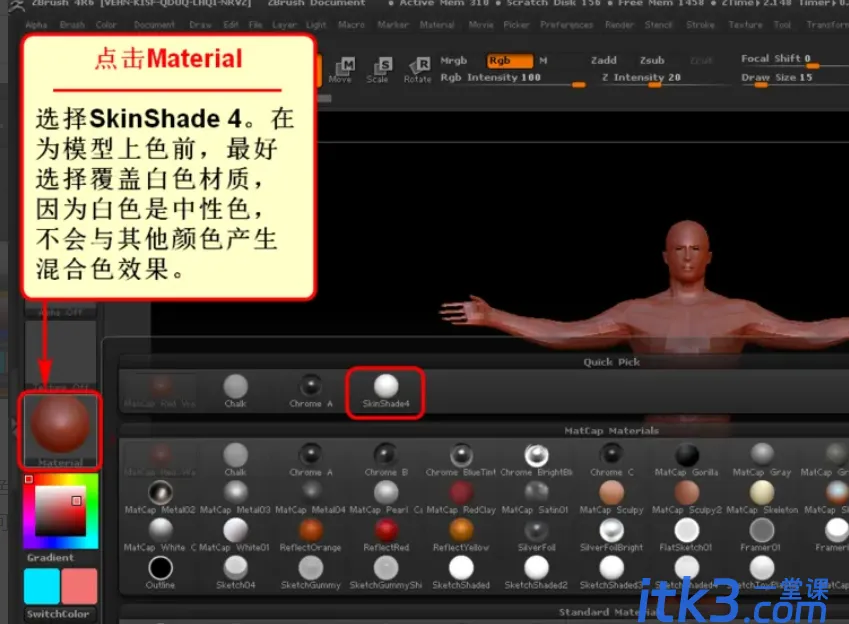Viewport: 849px width, 624px height.
Task: Open the Preferences menu
Action: coord(566,25)
